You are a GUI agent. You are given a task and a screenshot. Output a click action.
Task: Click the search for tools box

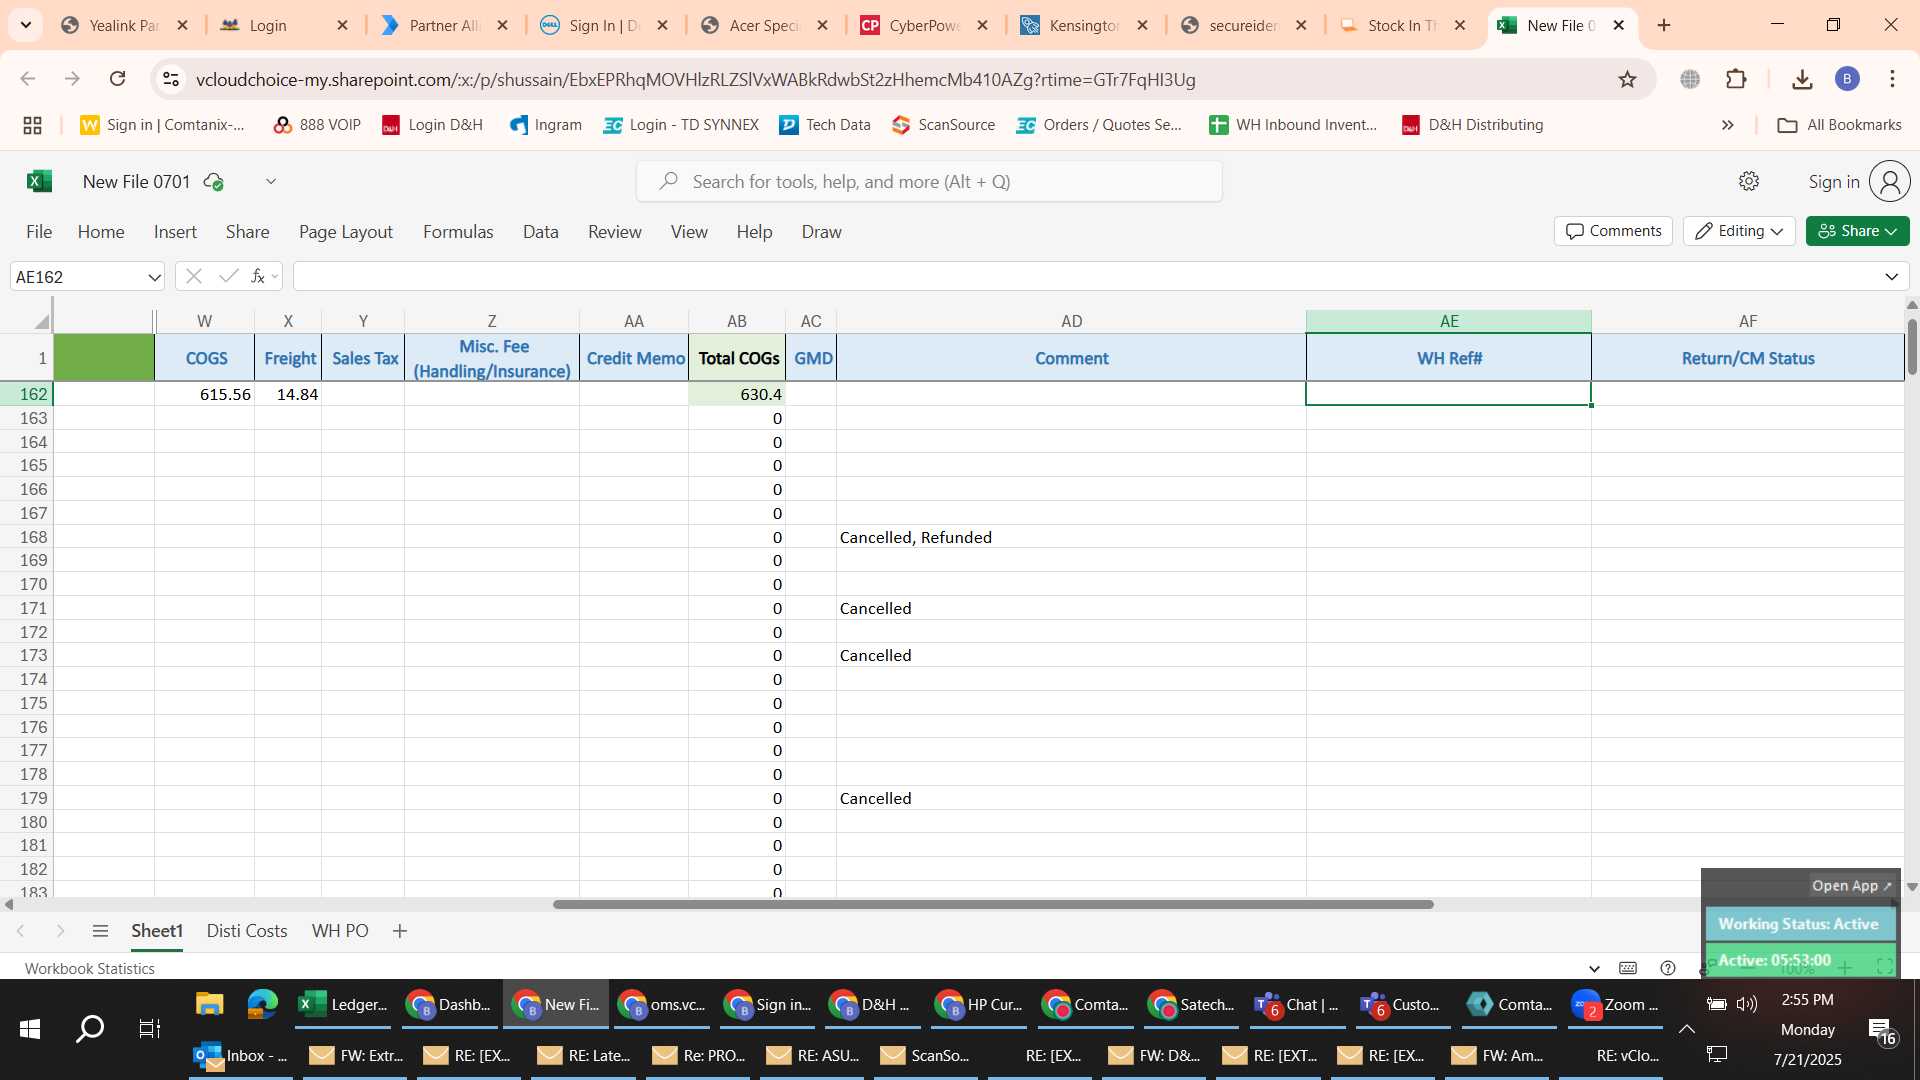coord(929,181)
